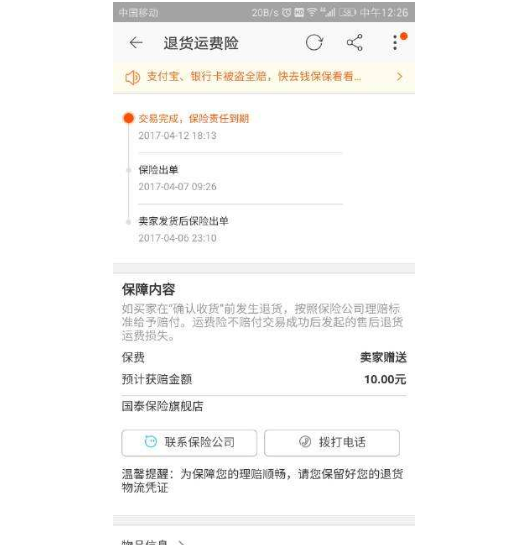Viewport: 518px width, 545px height.
Task: Go back using the left arrow
Action: [x=136, y=43]
